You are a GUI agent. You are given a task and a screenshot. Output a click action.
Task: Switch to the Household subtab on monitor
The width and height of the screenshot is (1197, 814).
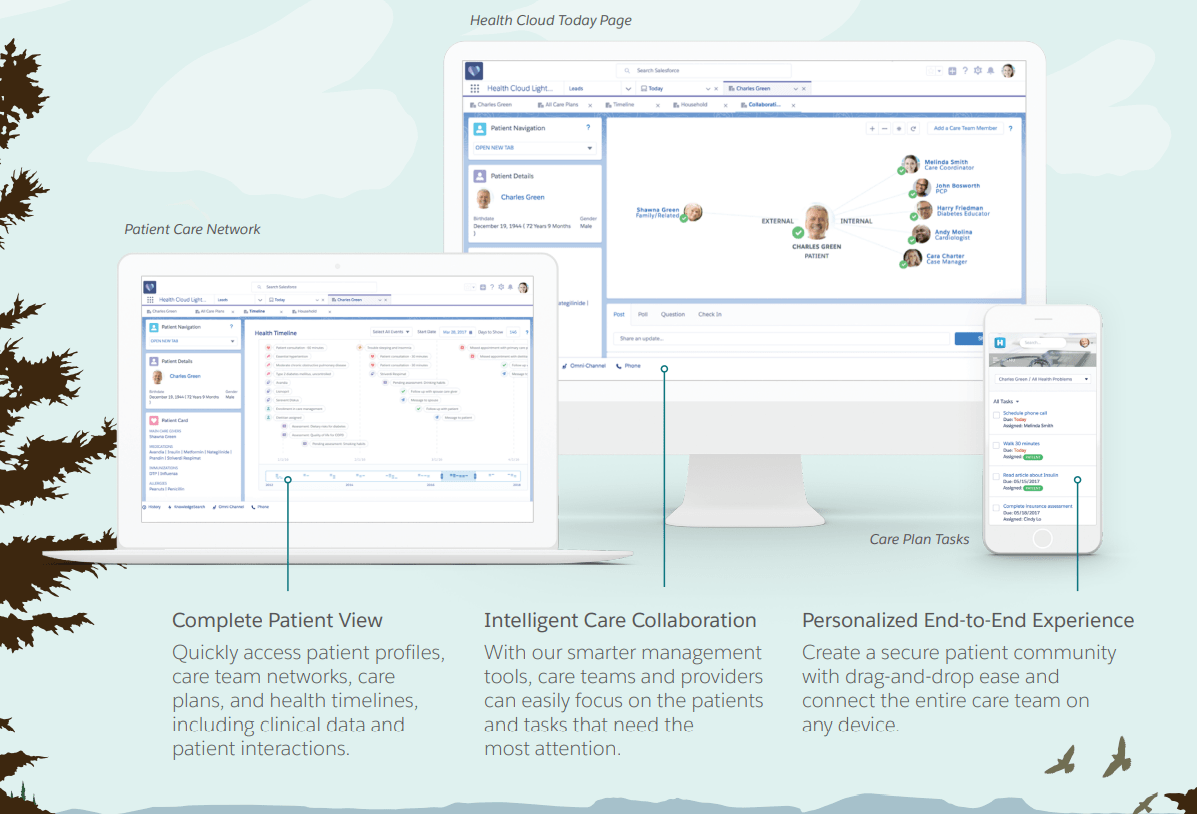pos(694,104)
